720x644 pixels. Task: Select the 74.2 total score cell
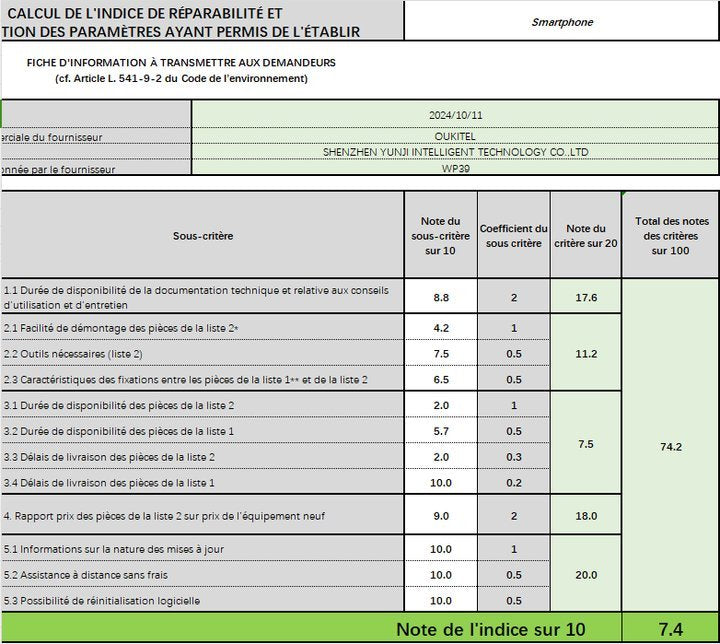[671, 446]
